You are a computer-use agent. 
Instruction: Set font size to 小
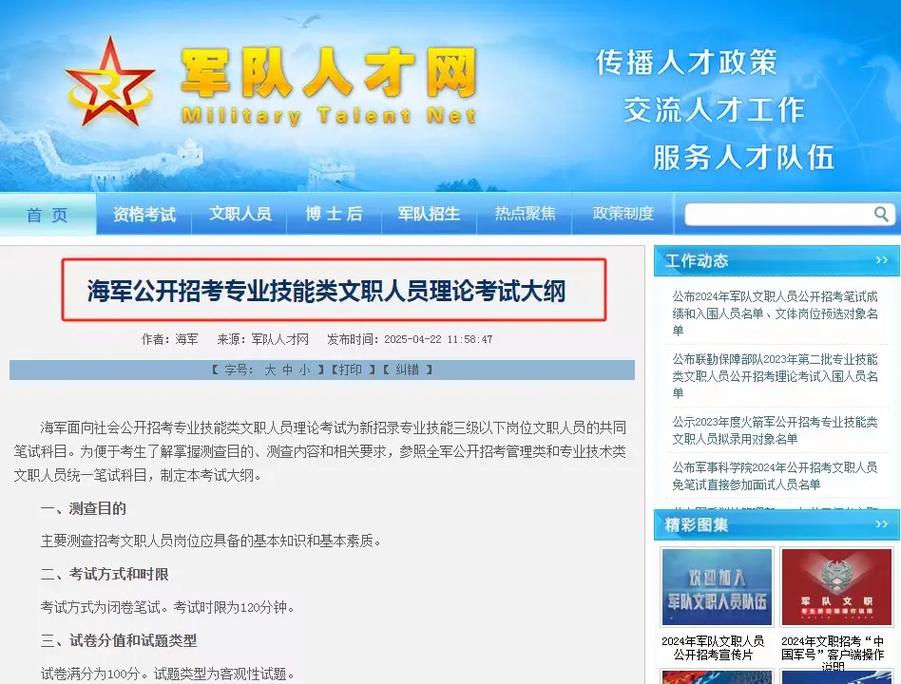[305, 370]
